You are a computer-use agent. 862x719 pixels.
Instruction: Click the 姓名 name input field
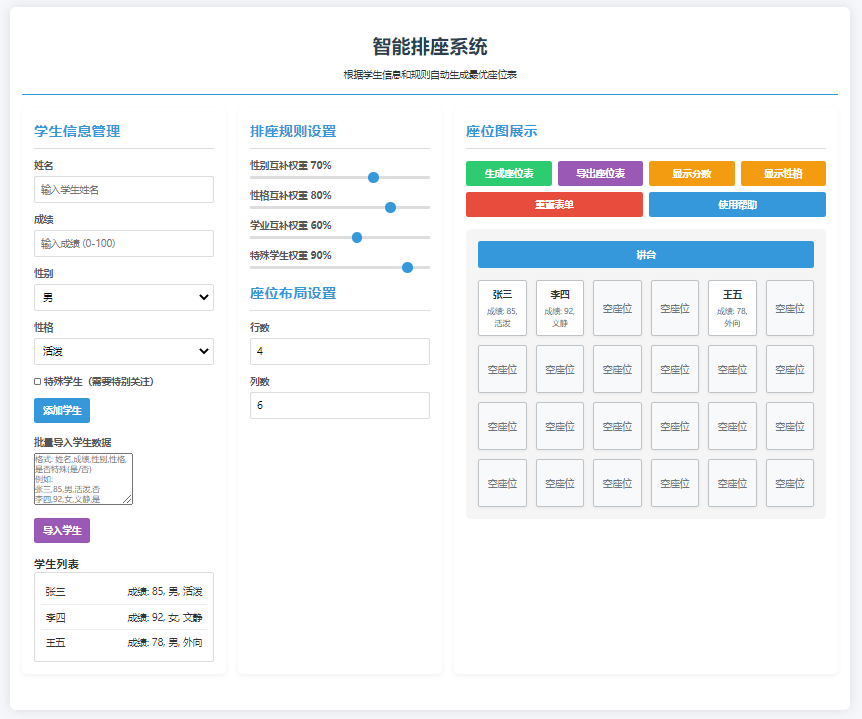pyautogui.click(x=123, y=189)
